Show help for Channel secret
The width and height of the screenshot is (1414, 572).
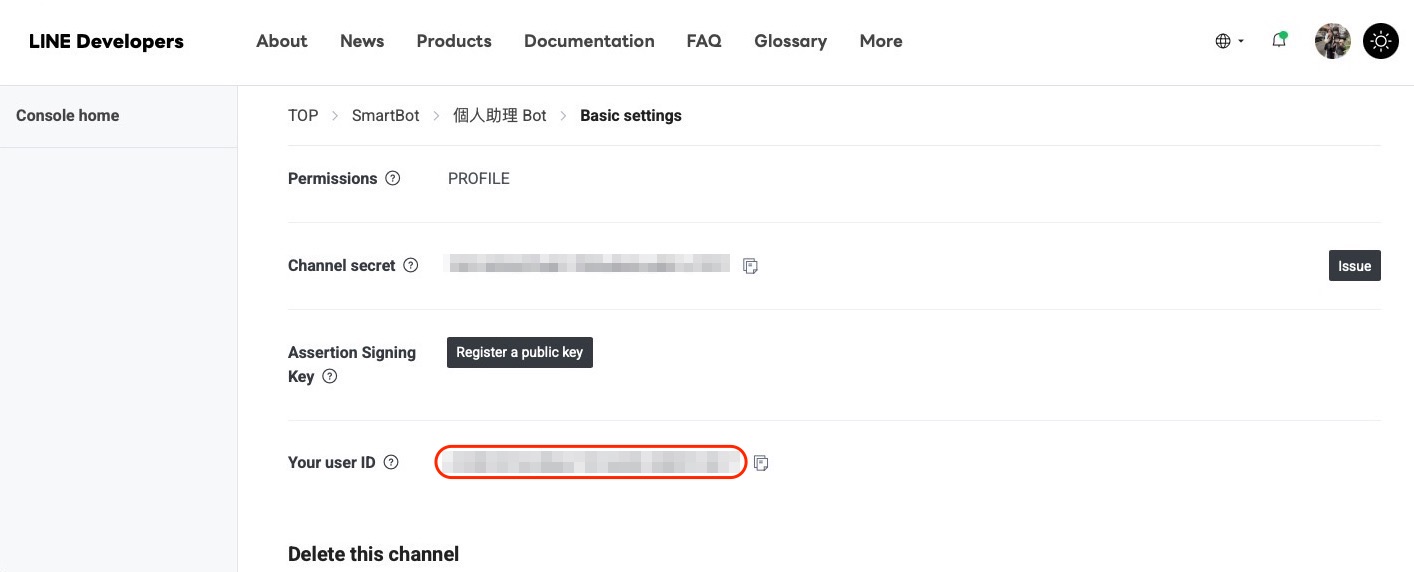[x=410, y=266]
